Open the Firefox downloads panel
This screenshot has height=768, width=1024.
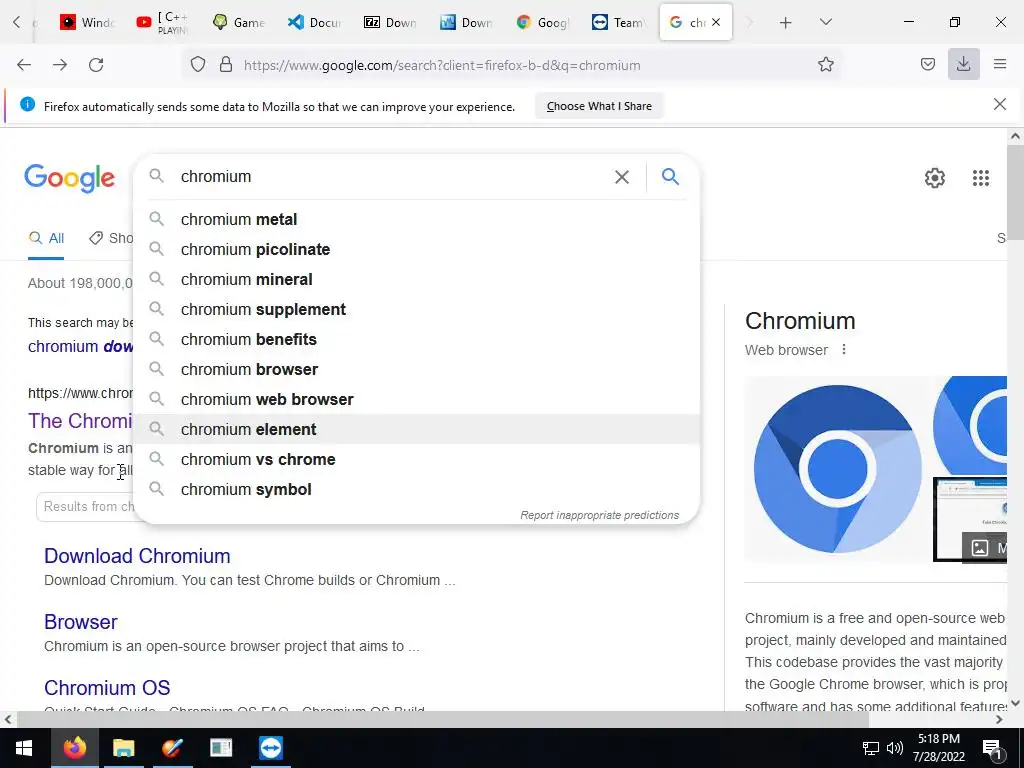point(963,64)
